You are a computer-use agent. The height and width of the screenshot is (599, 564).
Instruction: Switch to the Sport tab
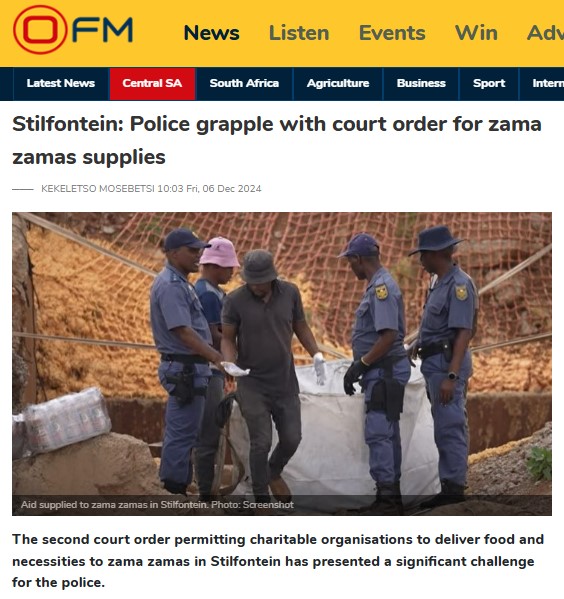tap(489, 83)
